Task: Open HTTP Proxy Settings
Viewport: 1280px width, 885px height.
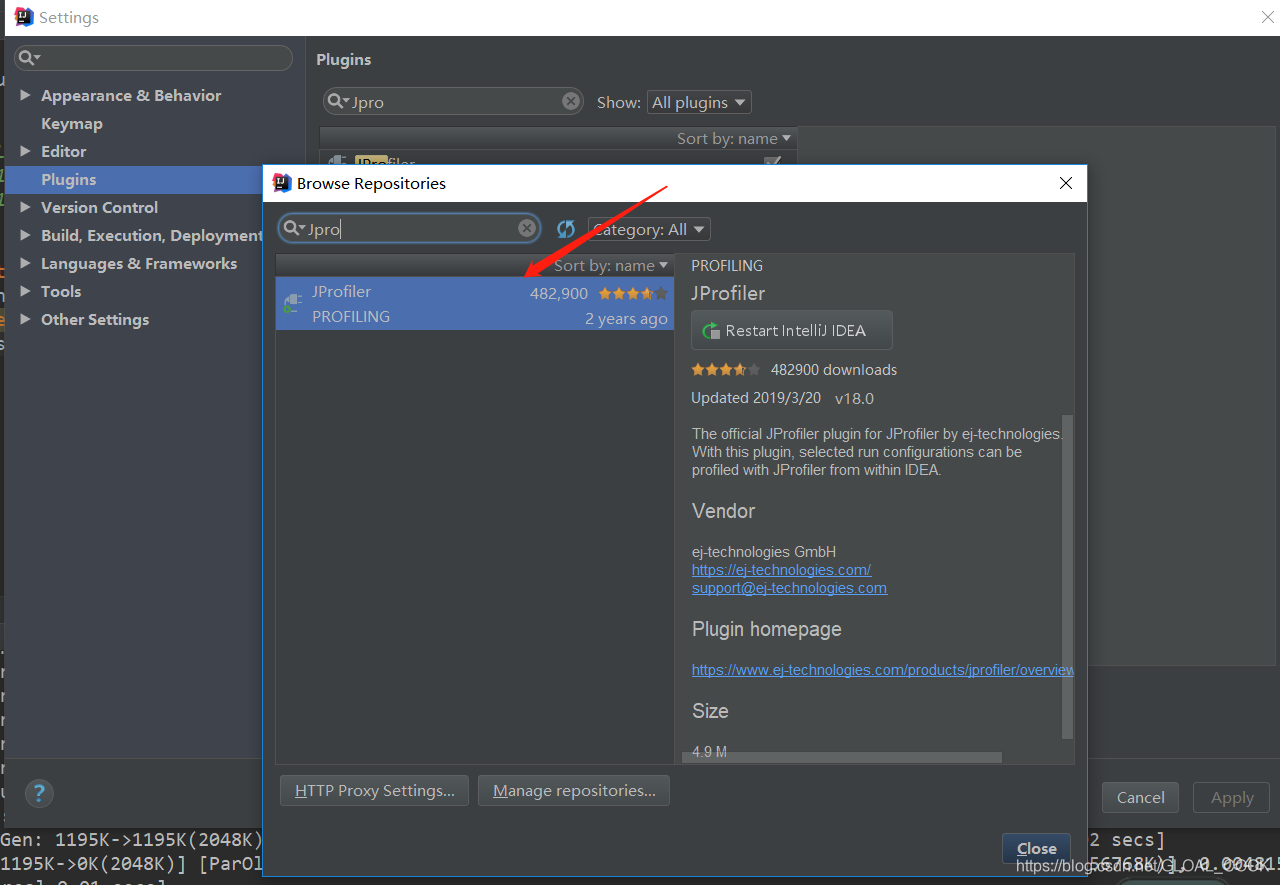Action: [375, 790]
